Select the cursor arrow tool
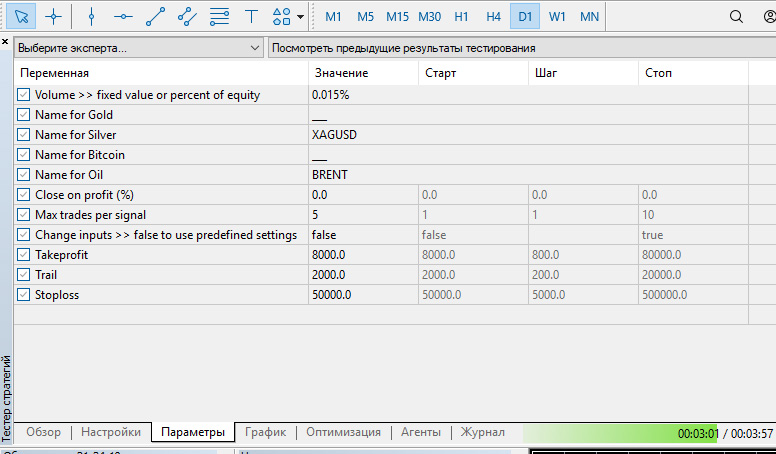 [21, 16]
